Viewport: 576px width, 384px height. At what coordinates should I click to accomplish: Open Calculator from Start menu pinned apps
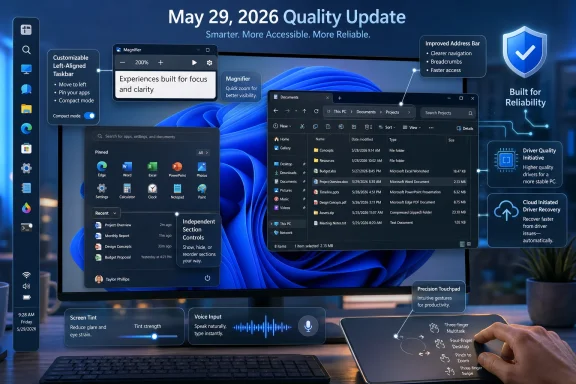coord(127,191)
